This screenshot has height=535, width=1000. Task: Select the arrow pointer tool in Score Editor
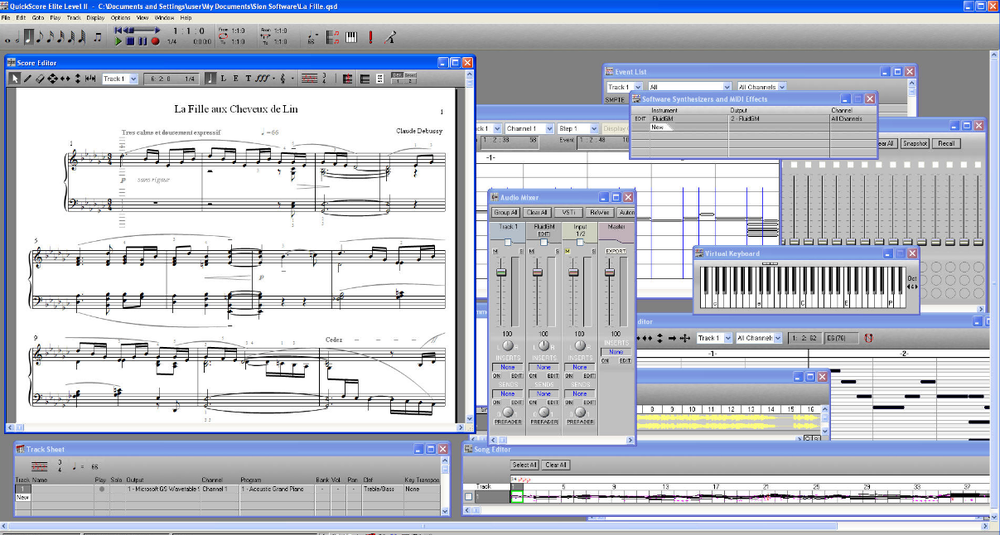[15, 78]
